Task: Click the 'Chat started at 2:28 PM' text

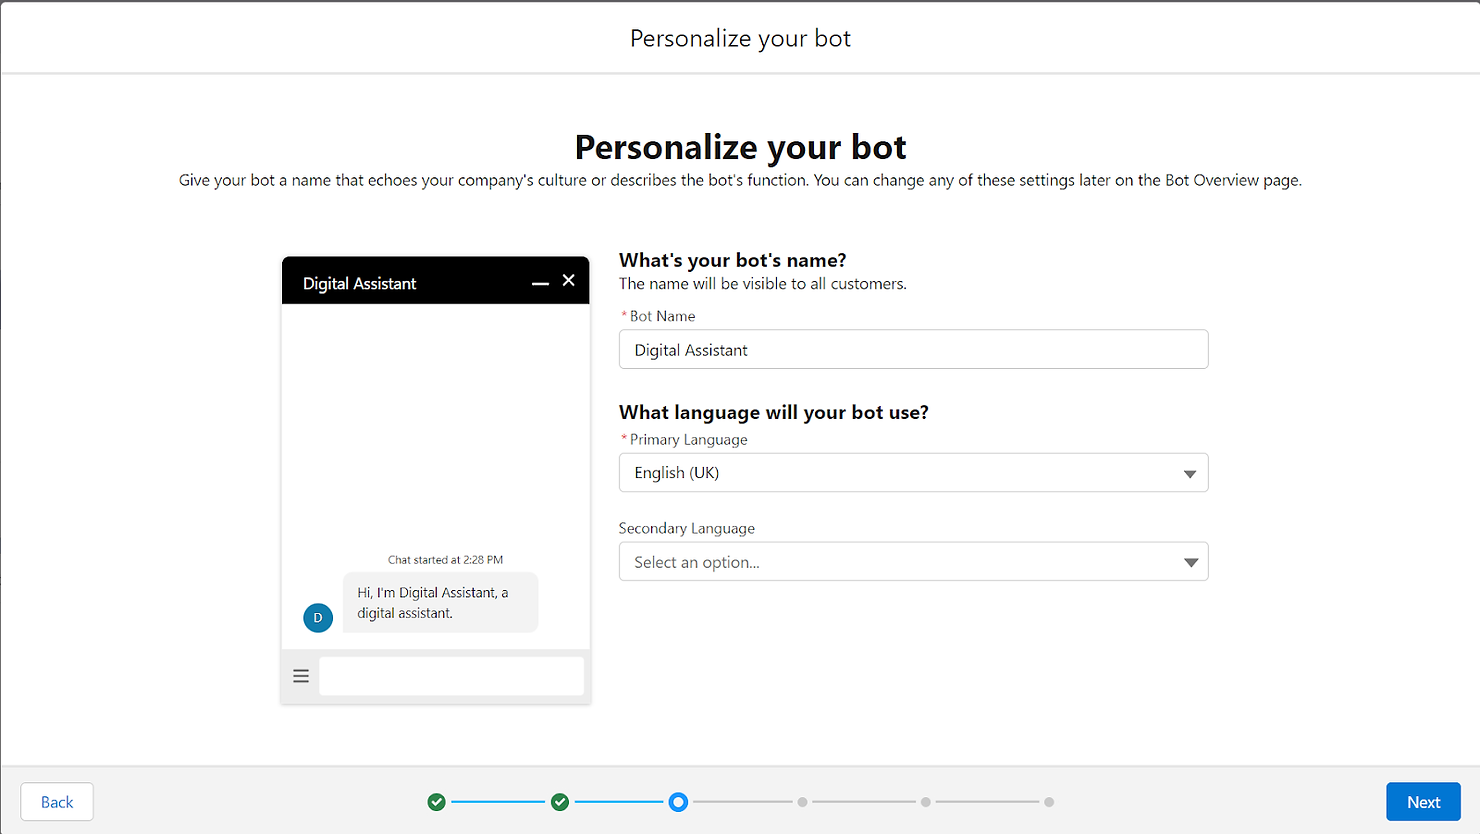Action: 445,560
